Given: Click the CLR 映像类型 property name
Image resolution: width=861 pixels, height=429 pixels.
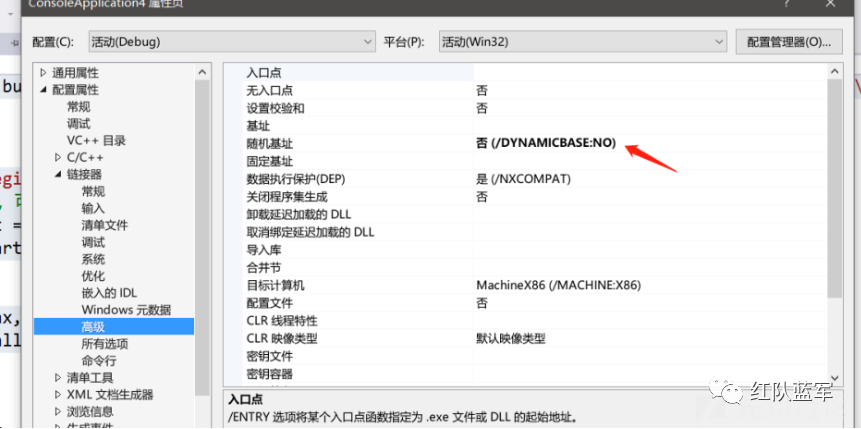Looking at the screenshot, I should point(282,338).
